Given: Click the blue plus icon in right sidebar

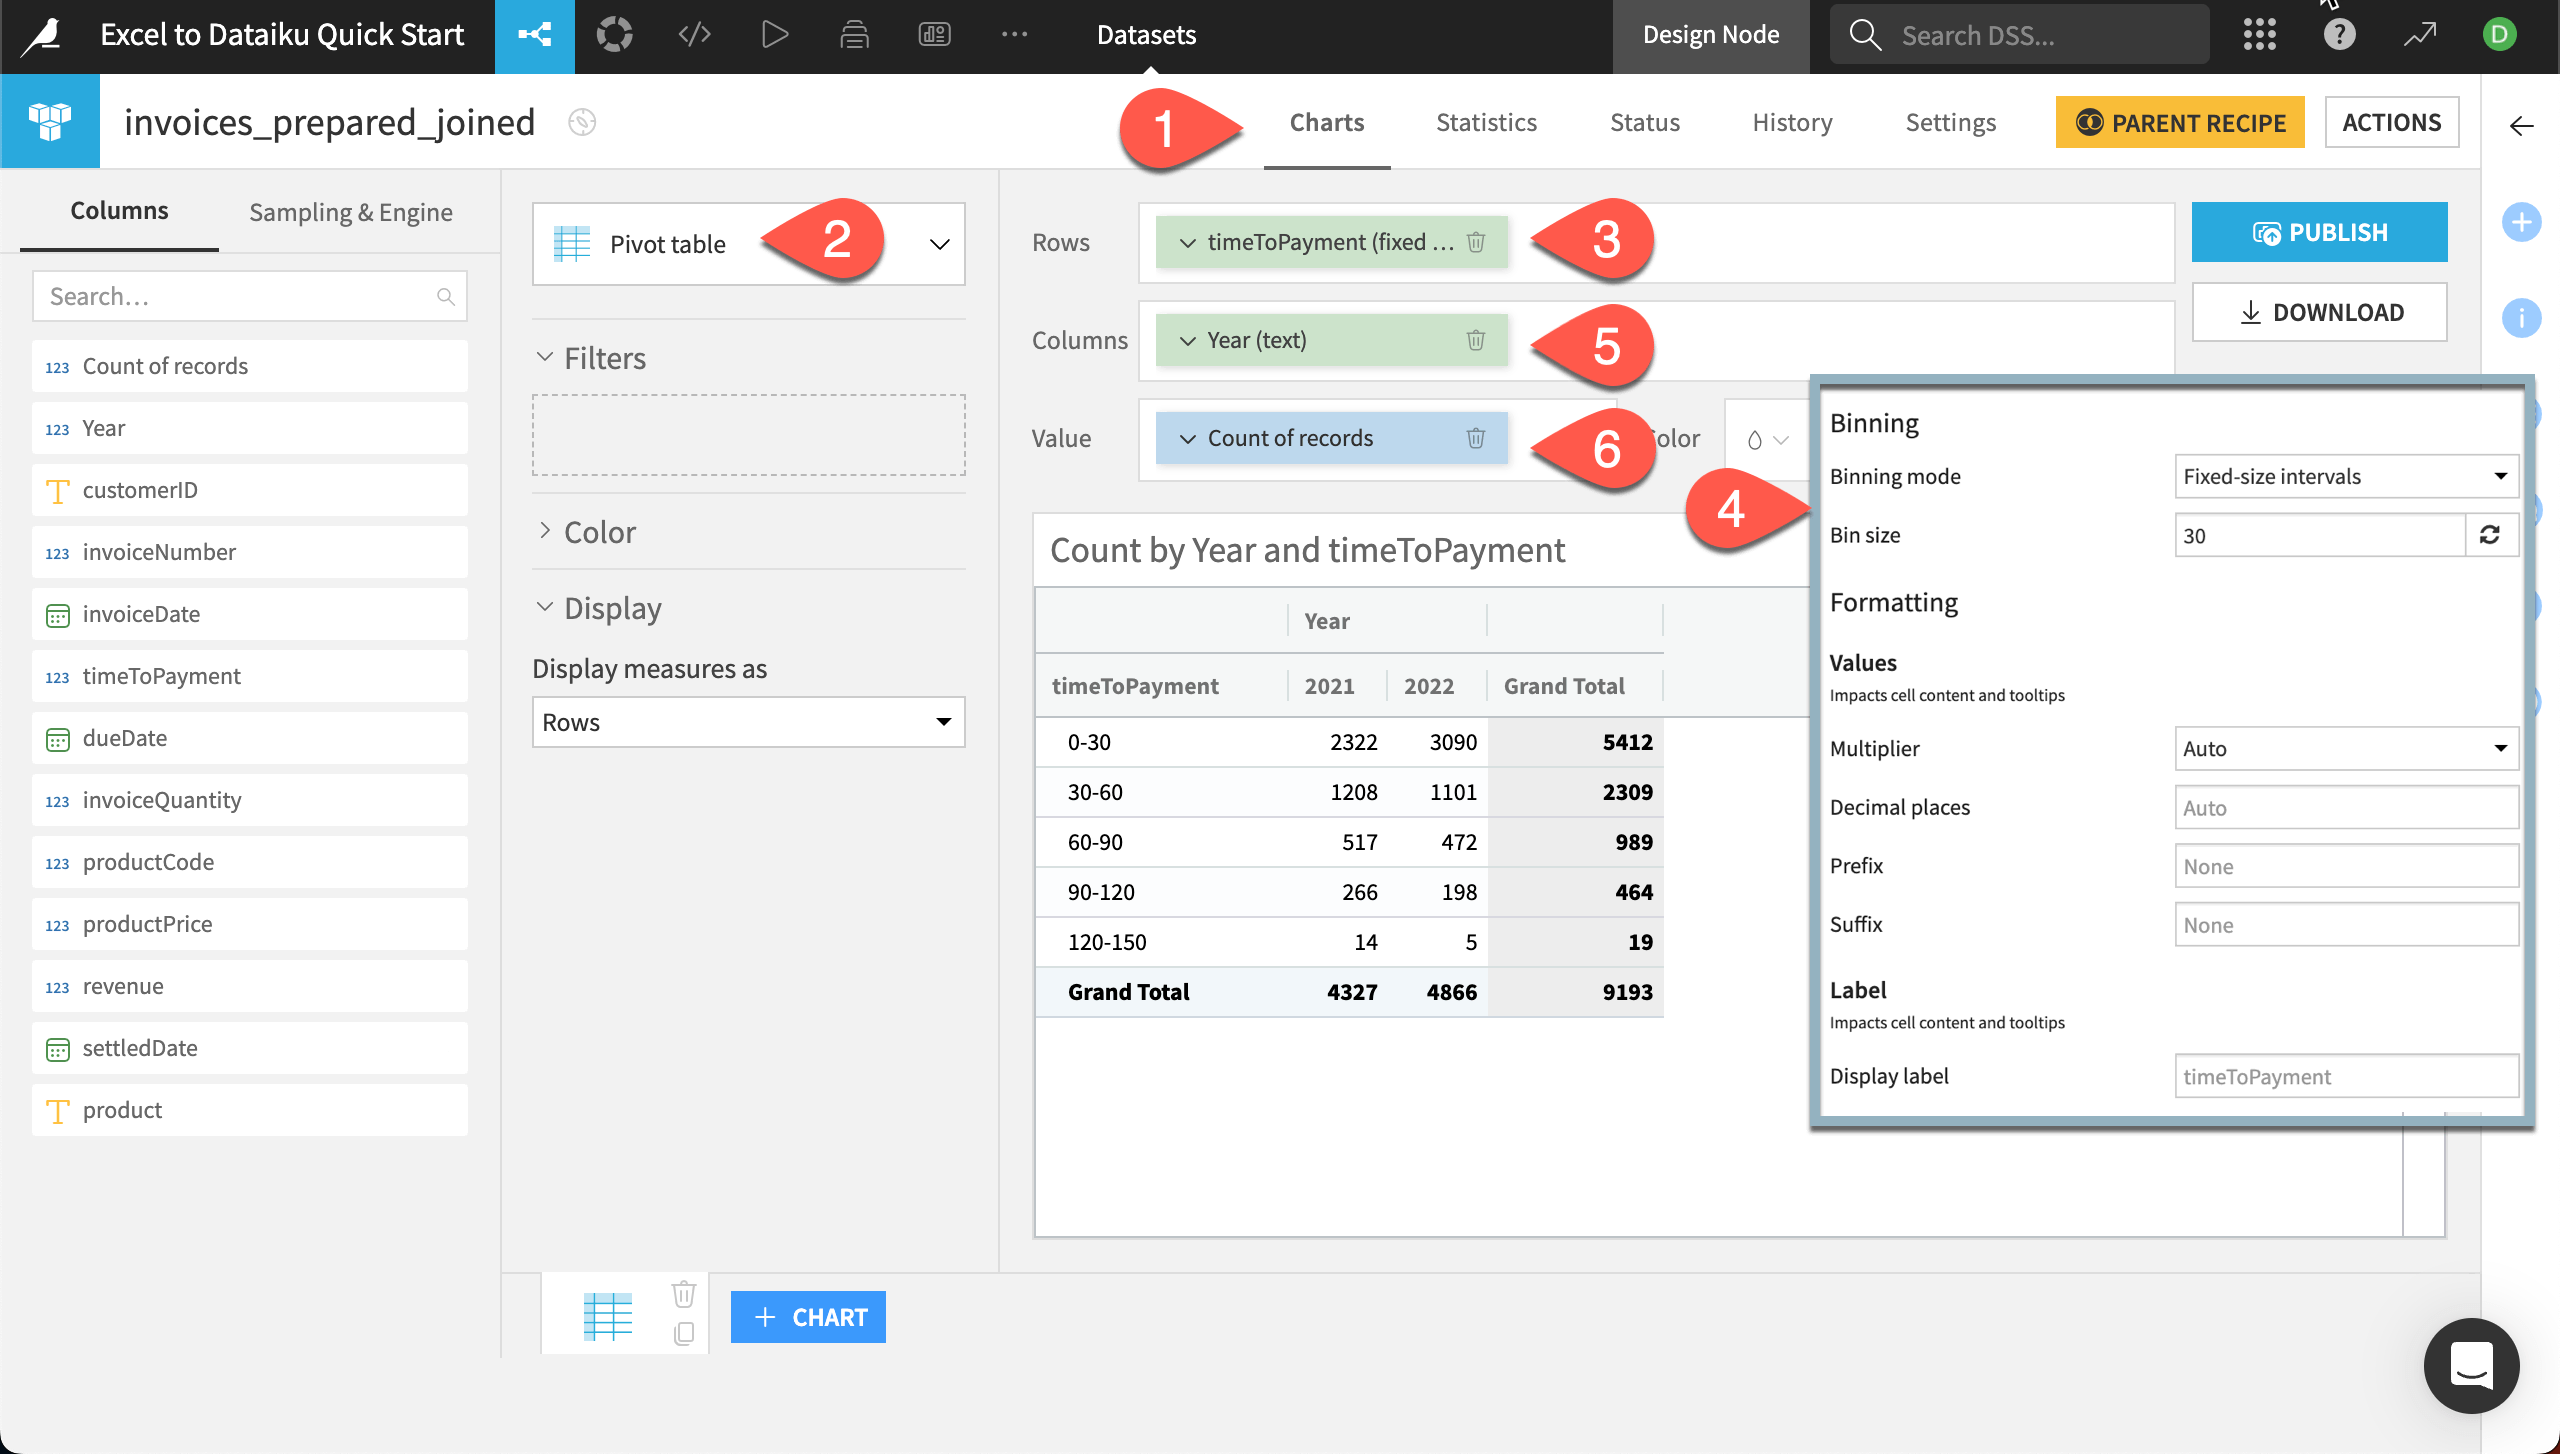Looking at the screenshot, I should (x=2521, y=221).
